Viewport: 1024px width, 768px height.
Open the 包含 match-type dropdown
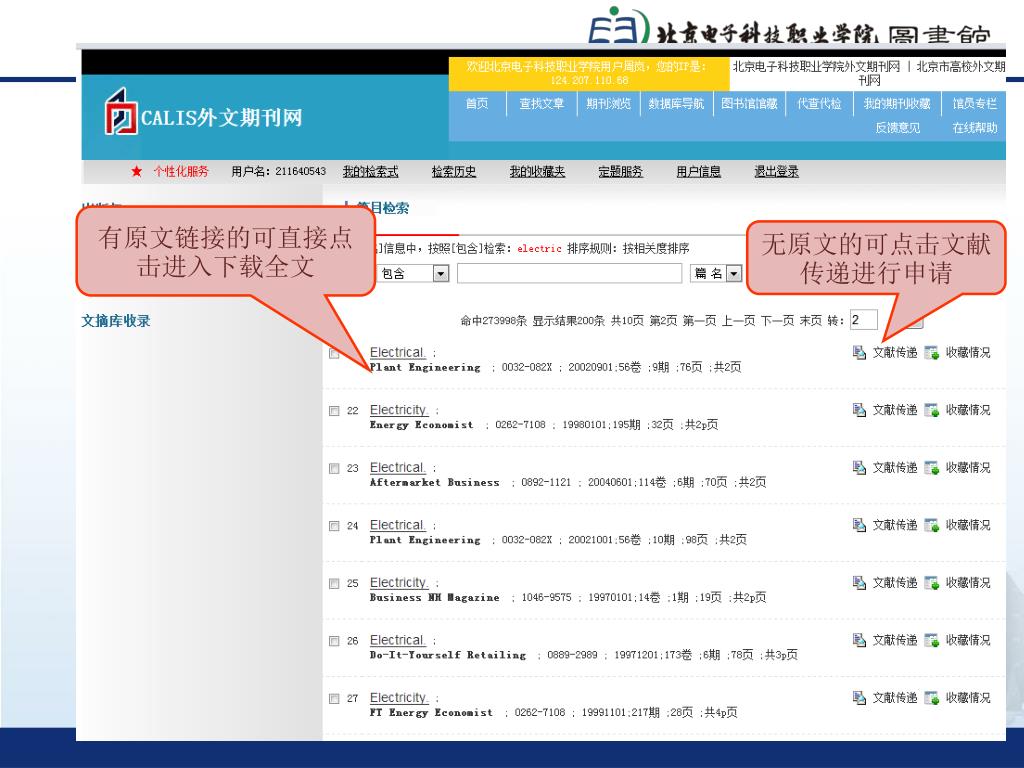[x=441, y=274]
